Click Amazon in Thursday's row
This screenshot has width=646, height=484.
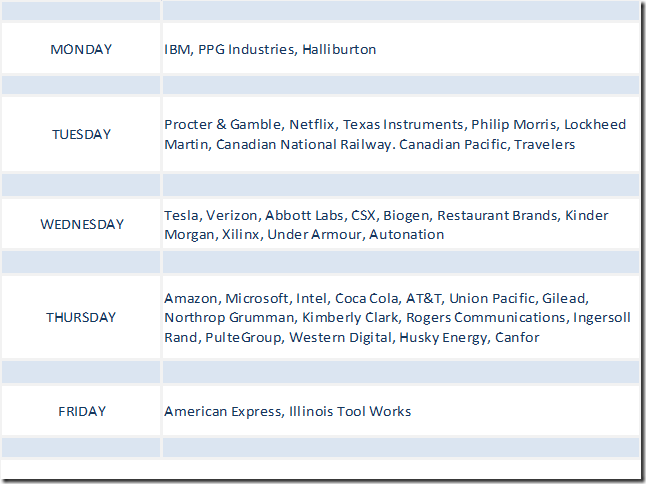(x=190, y=298)
